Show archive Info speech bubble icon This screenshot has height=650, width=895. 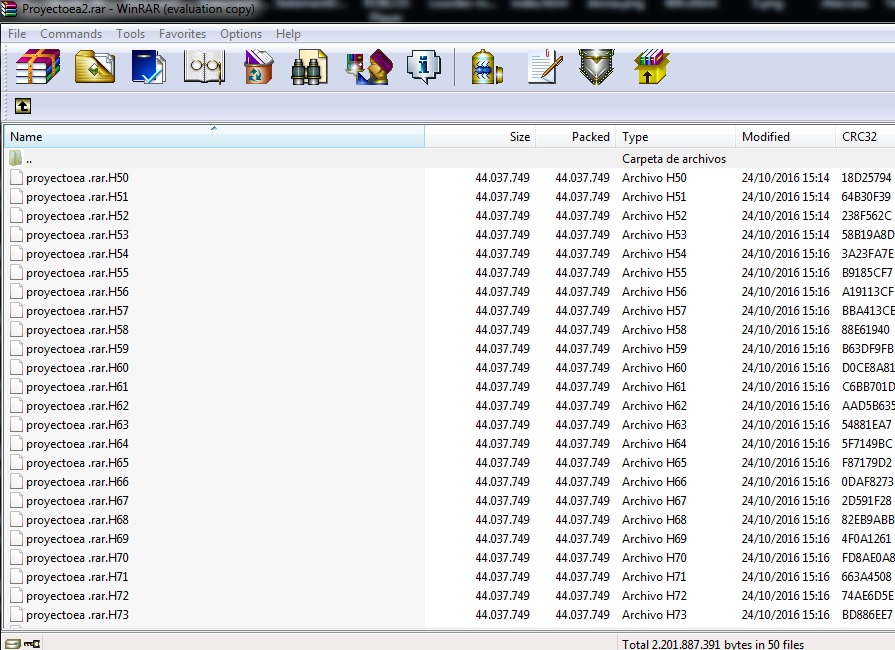click(424, 68)
